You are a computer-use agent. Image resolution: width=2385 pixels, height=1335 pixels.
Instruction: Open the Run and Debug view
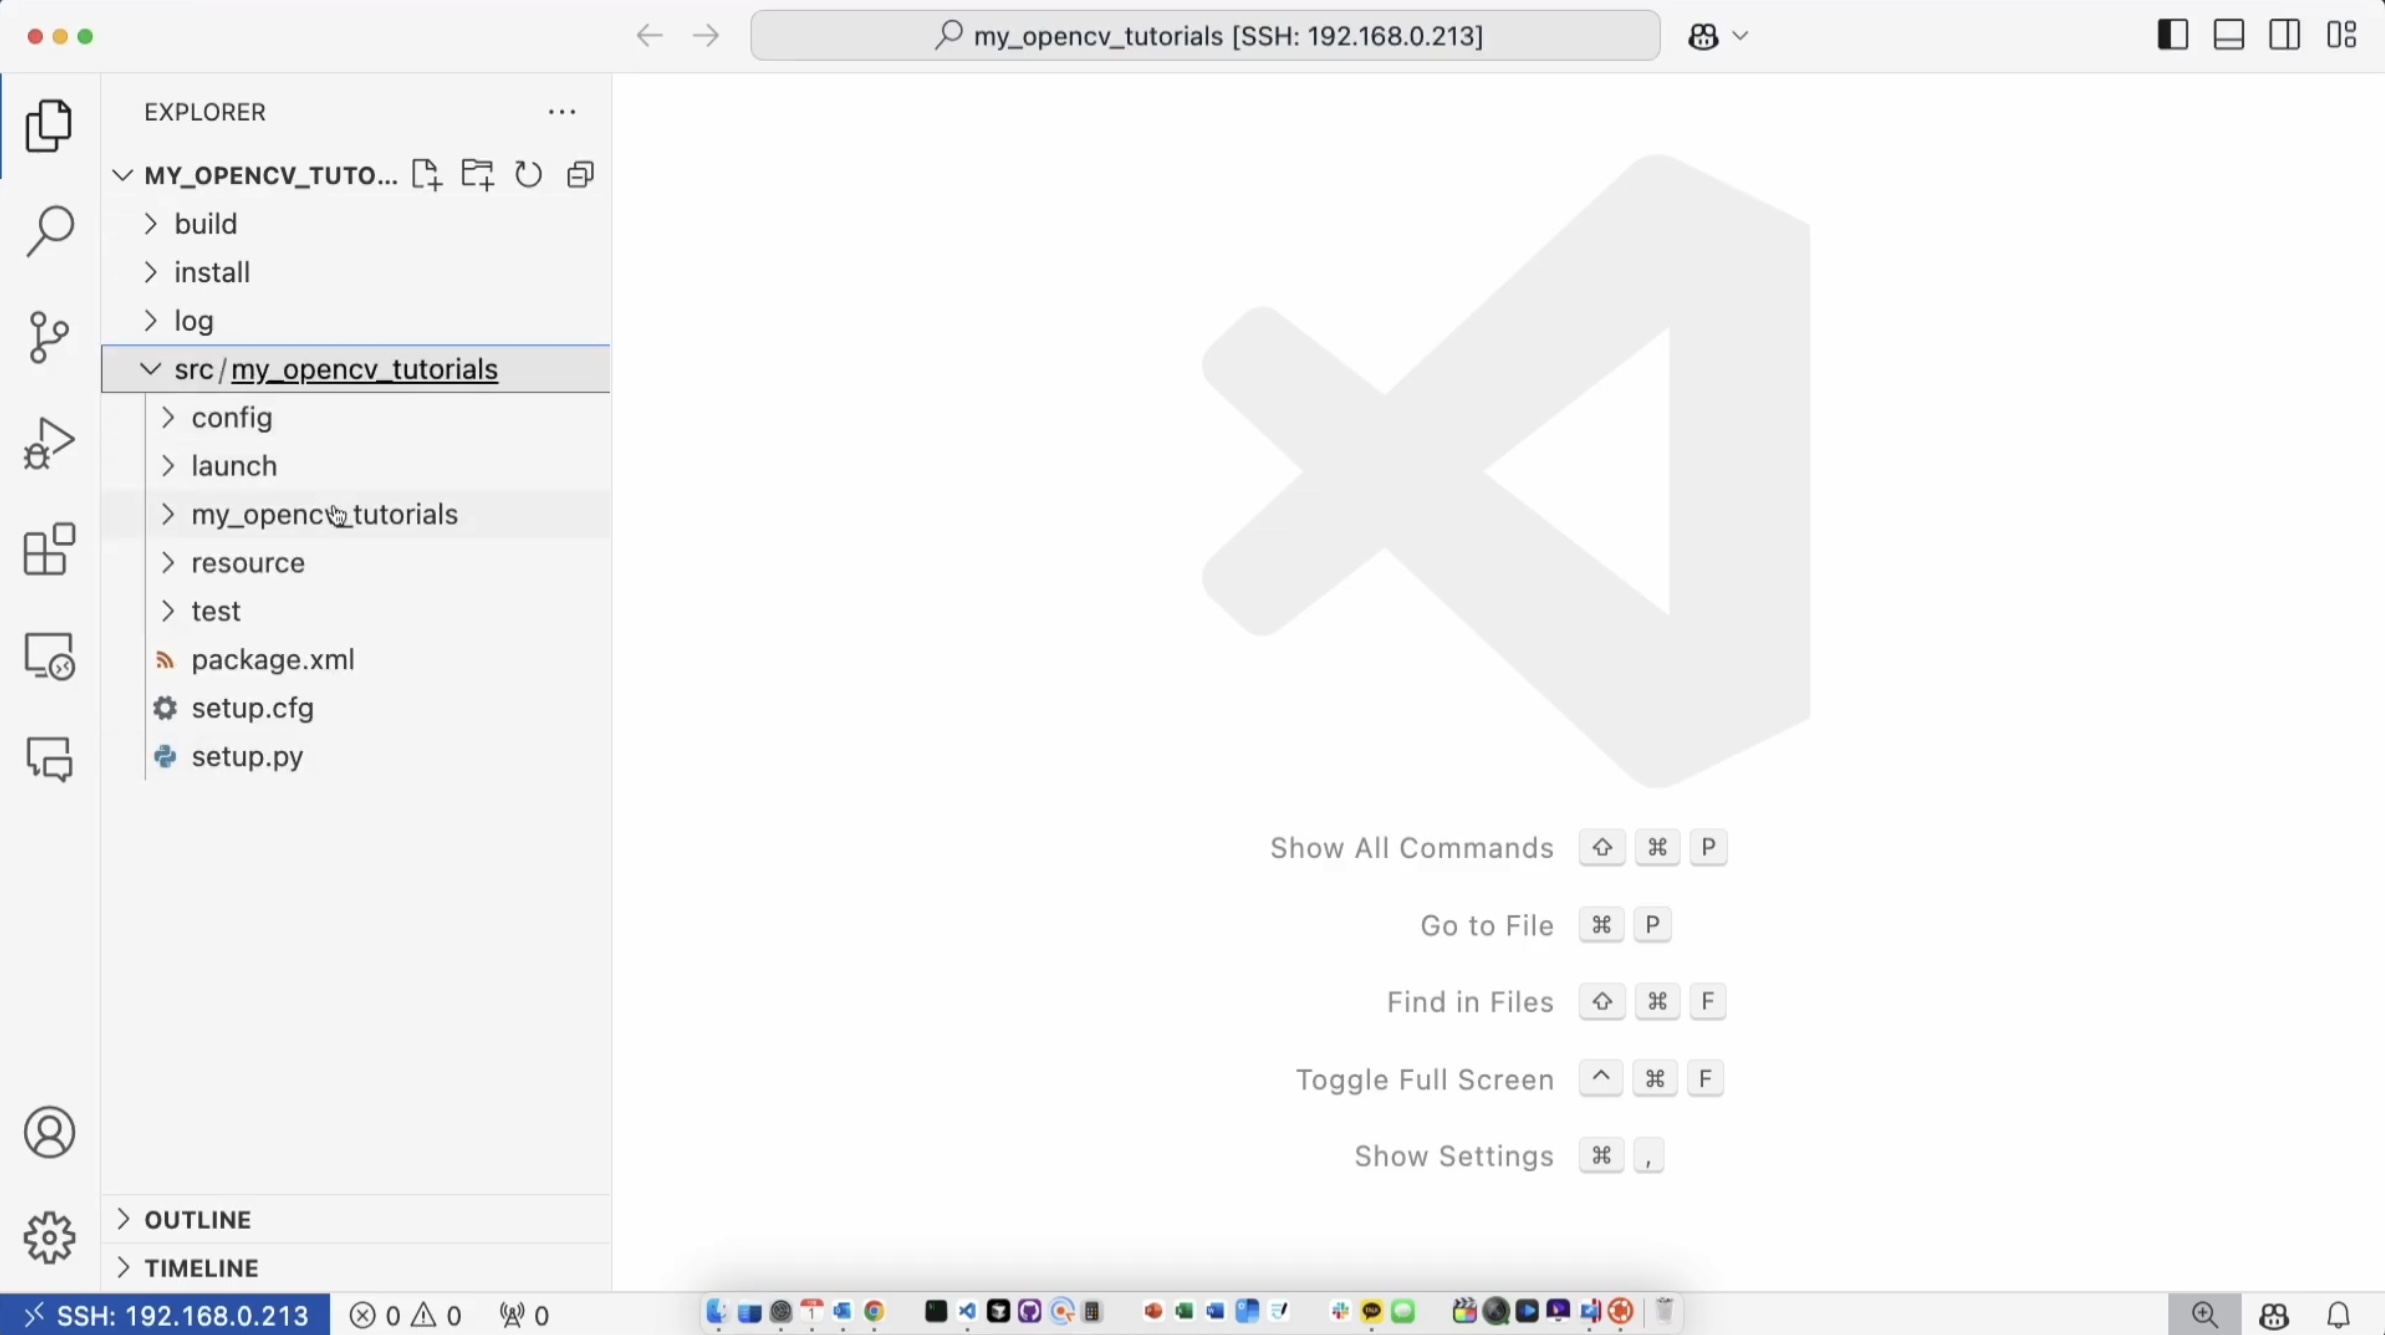(x=49, y=443)
